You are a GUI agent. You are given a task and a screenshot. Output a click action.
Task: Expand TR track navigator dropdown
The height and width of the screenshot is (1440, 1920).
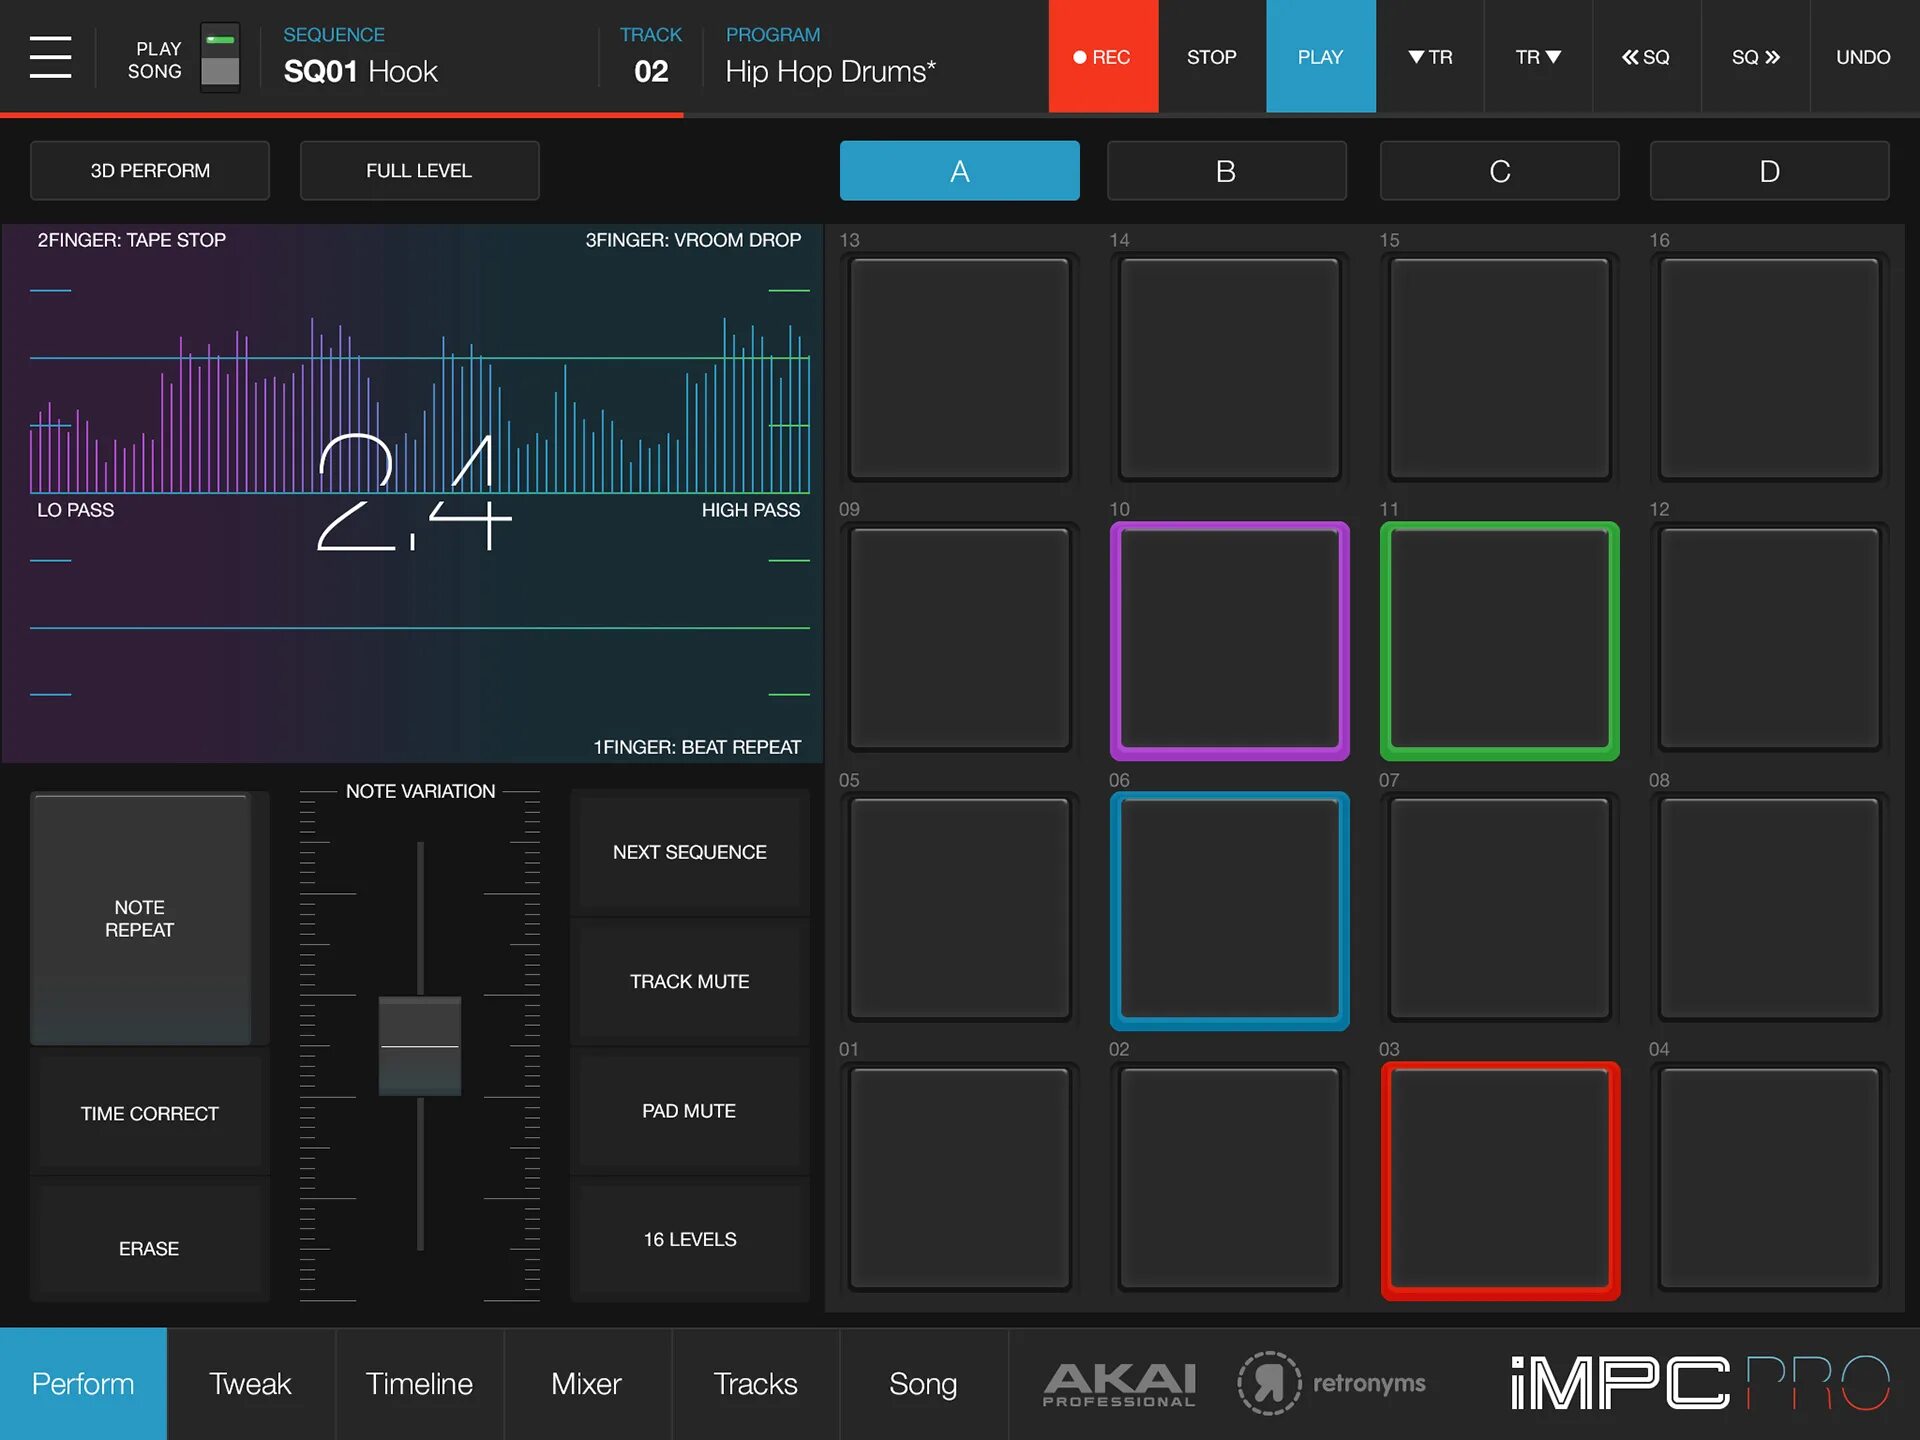(1538, 54)
